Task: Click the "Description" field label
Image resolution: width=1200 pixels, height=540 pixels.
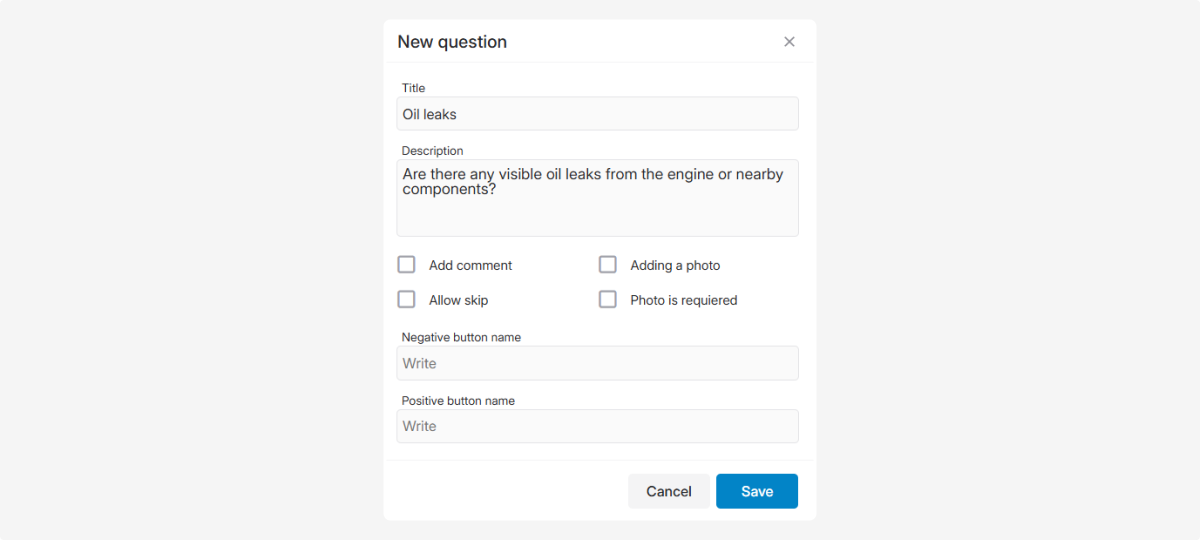Action: pyautogui.click(x=432, y=151)
